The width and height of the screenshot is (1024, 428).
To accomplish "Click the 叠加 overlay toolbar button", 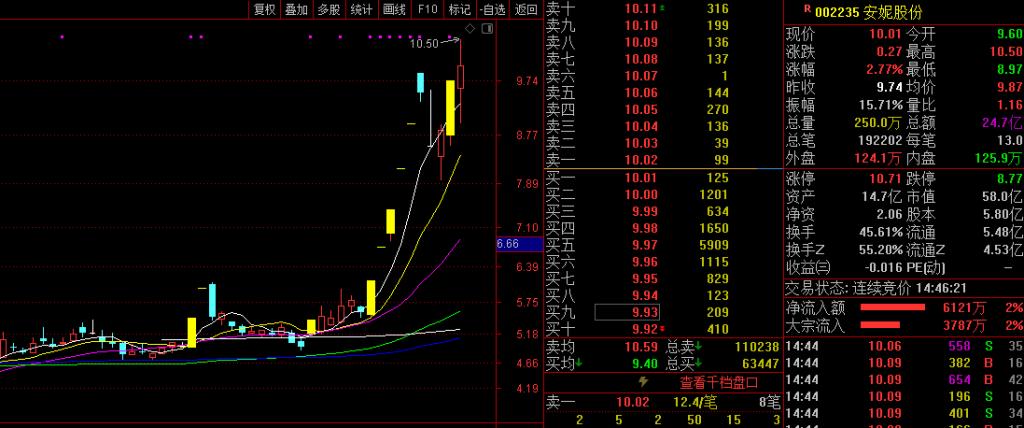I will (296, 9).
